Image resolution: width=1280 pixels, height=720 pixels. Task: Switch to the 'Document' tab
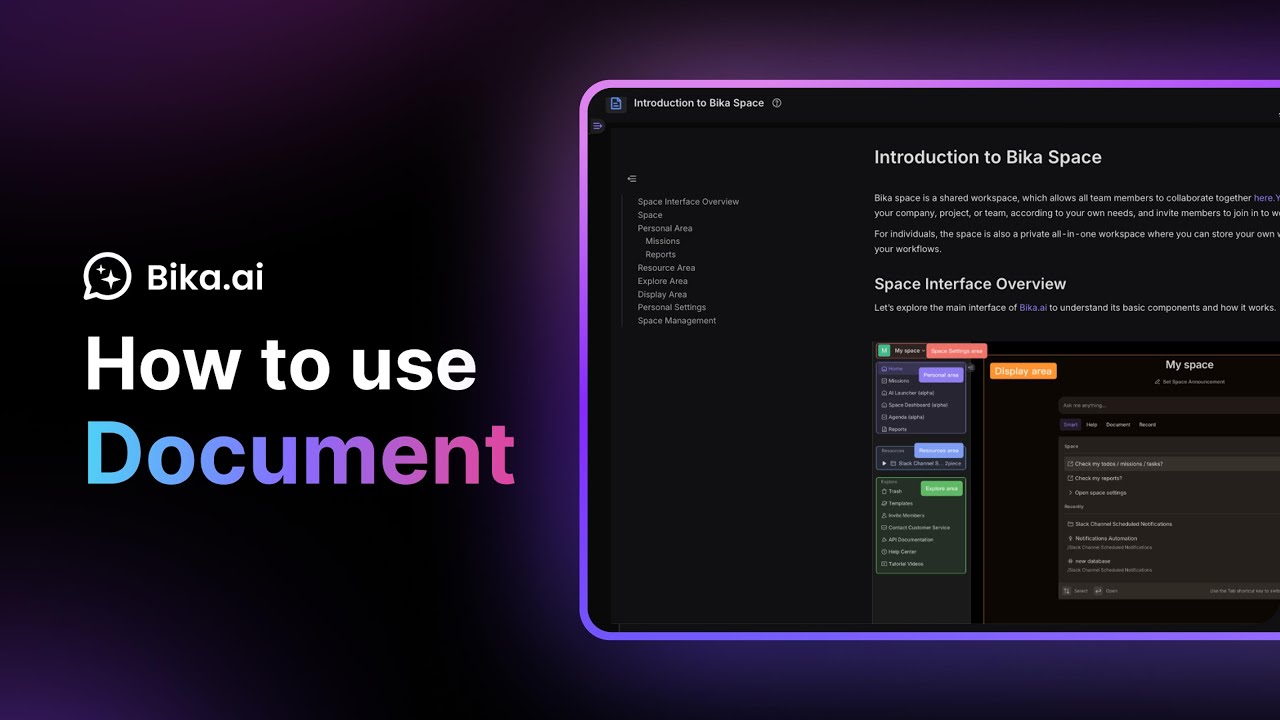point(1118,425)
